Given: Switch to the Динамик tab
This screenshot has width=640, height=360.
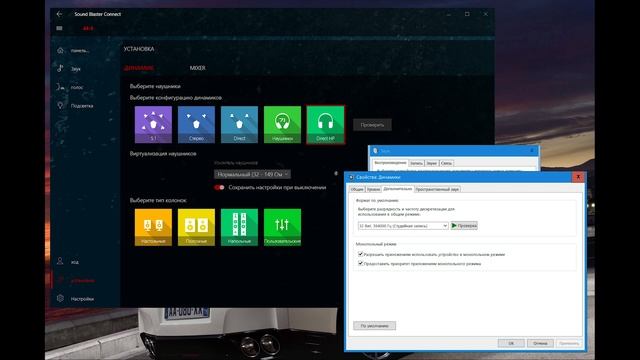Looking at the screenshot, I should (x=139, y=68).
